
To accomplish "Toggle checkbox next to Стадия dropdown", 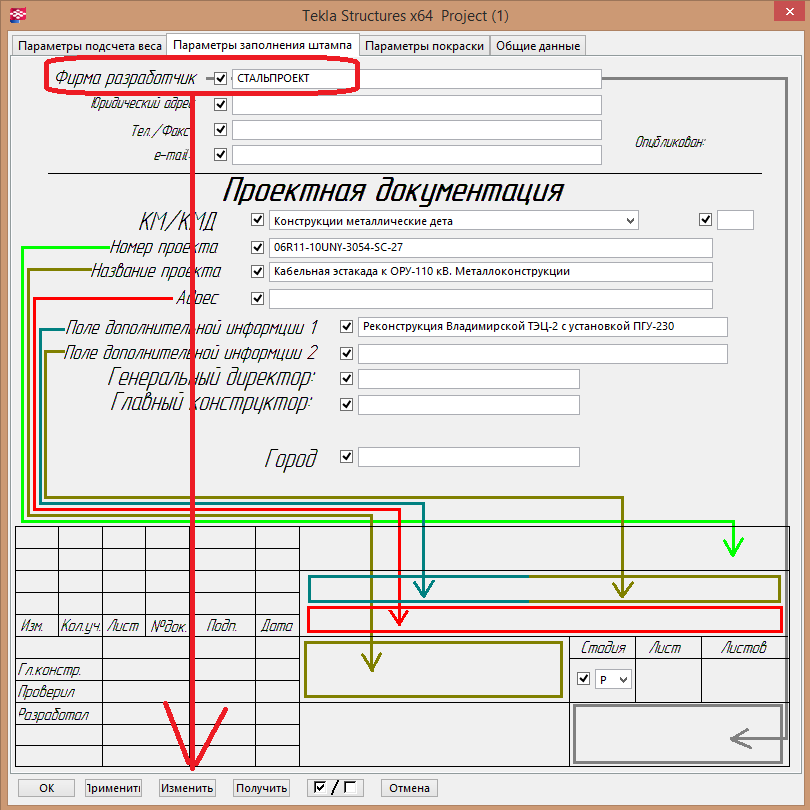I will (x=583, y=678).
